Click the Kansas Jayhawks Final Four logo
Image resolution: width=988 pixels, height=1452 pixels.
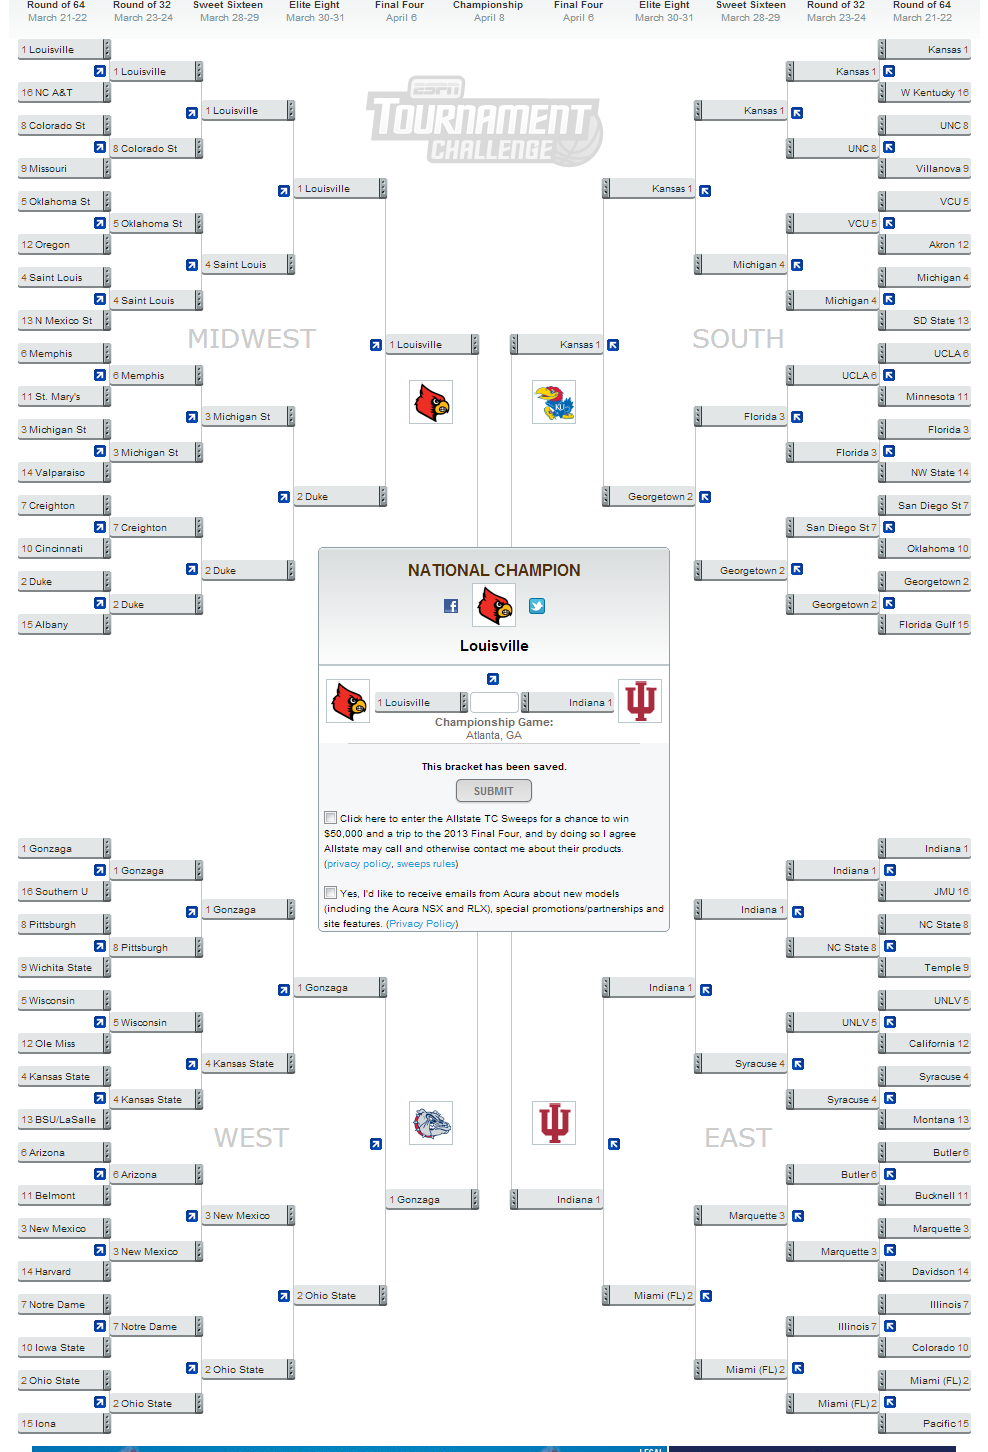click(554, 403)
